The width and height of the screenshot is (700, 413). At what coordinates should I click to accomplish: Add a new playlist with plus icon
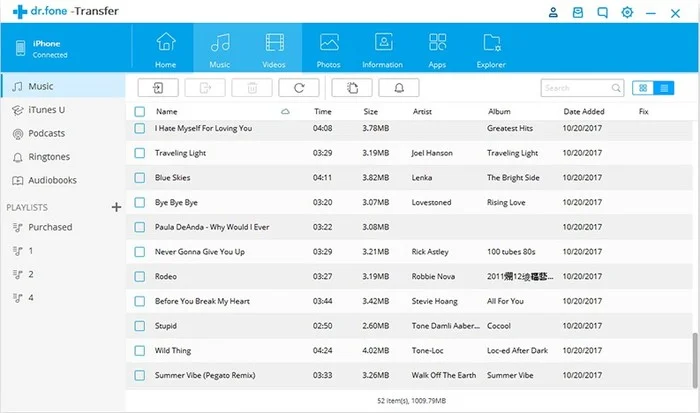coord(116,207)
